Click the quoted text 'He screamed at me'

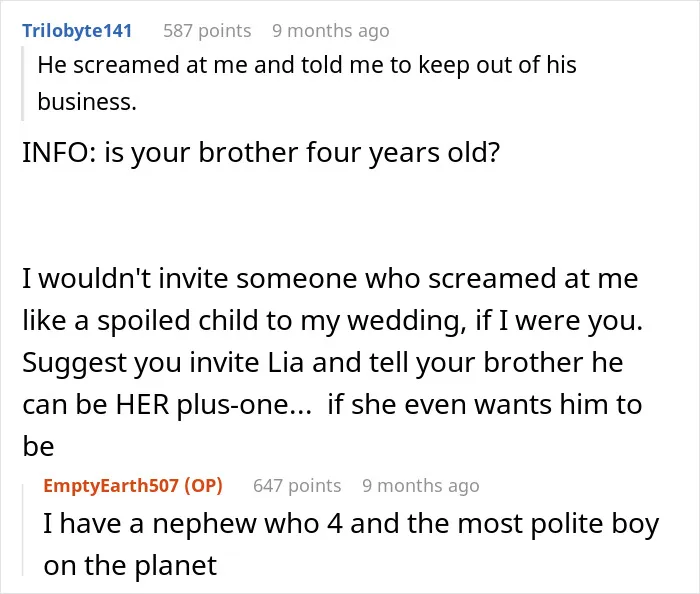pyautogui.click(x=110, y=65)
